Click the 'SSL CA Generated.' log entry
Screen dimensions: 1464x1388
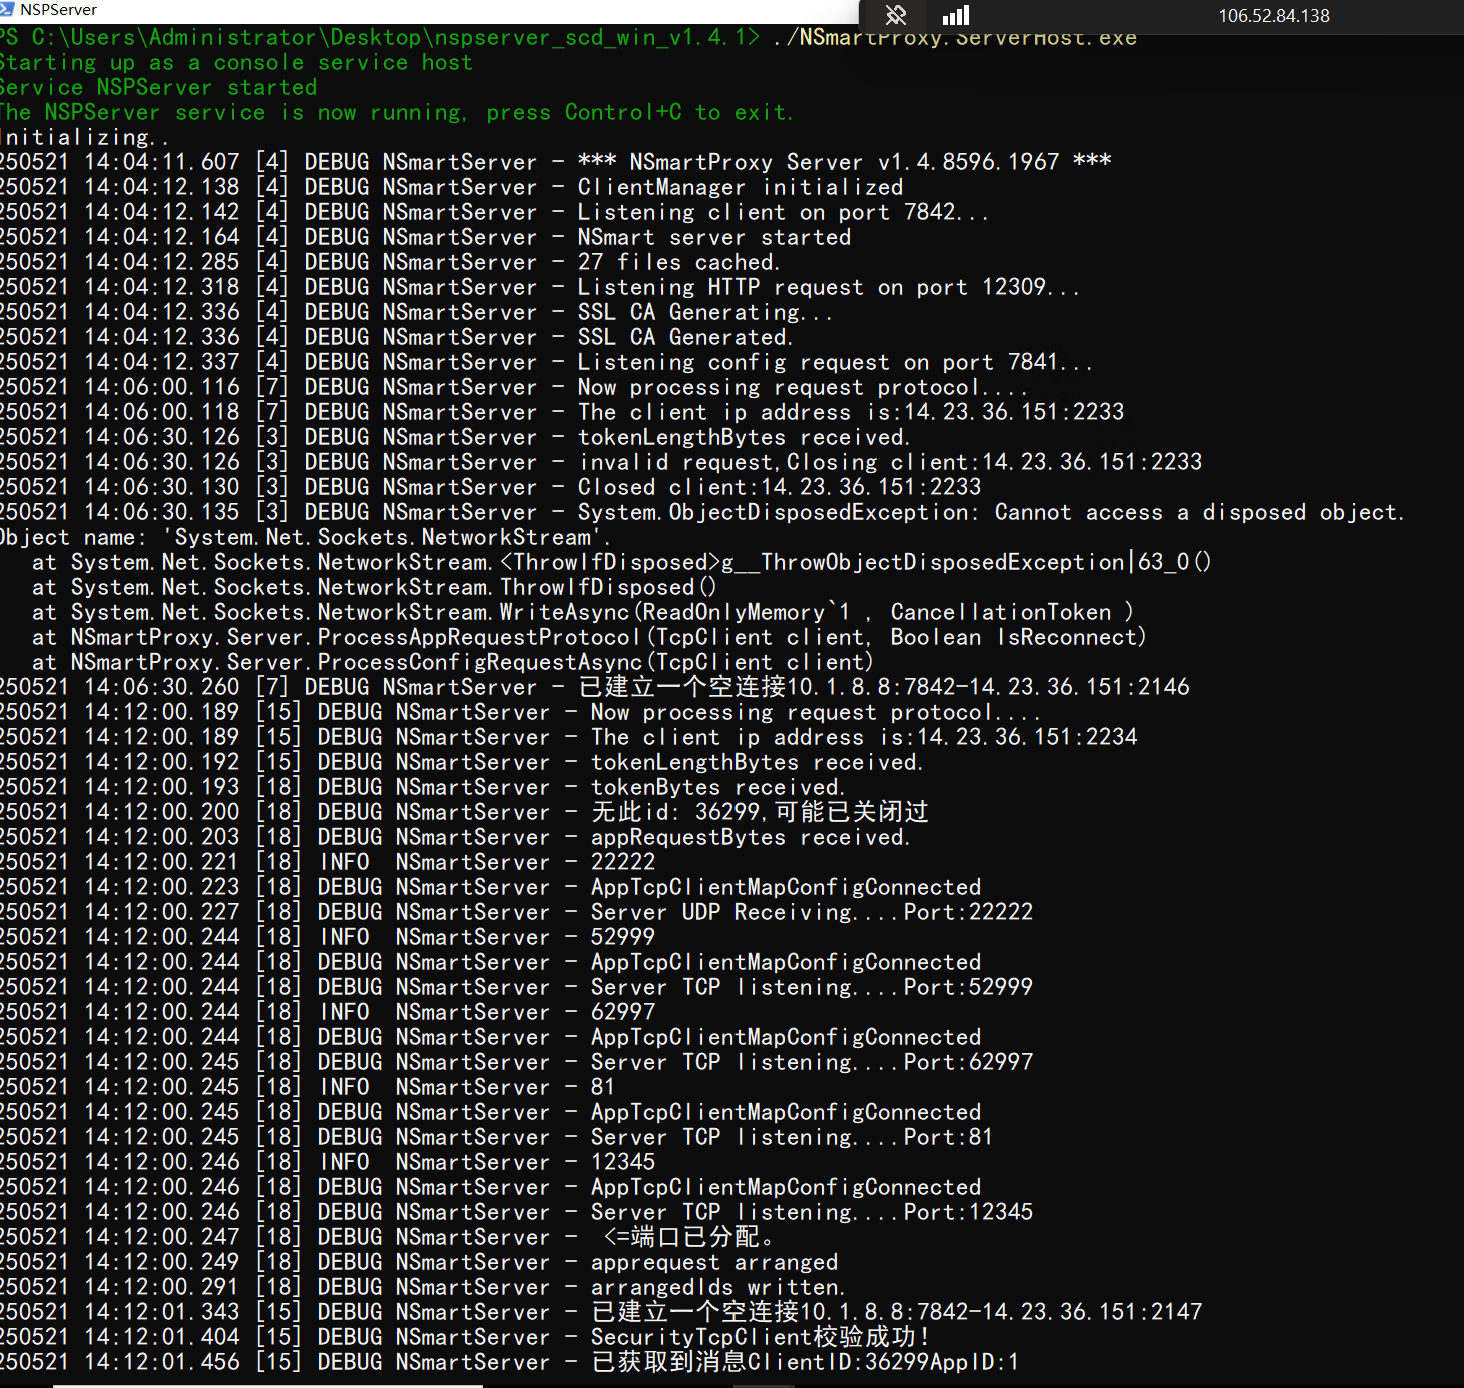396,338
